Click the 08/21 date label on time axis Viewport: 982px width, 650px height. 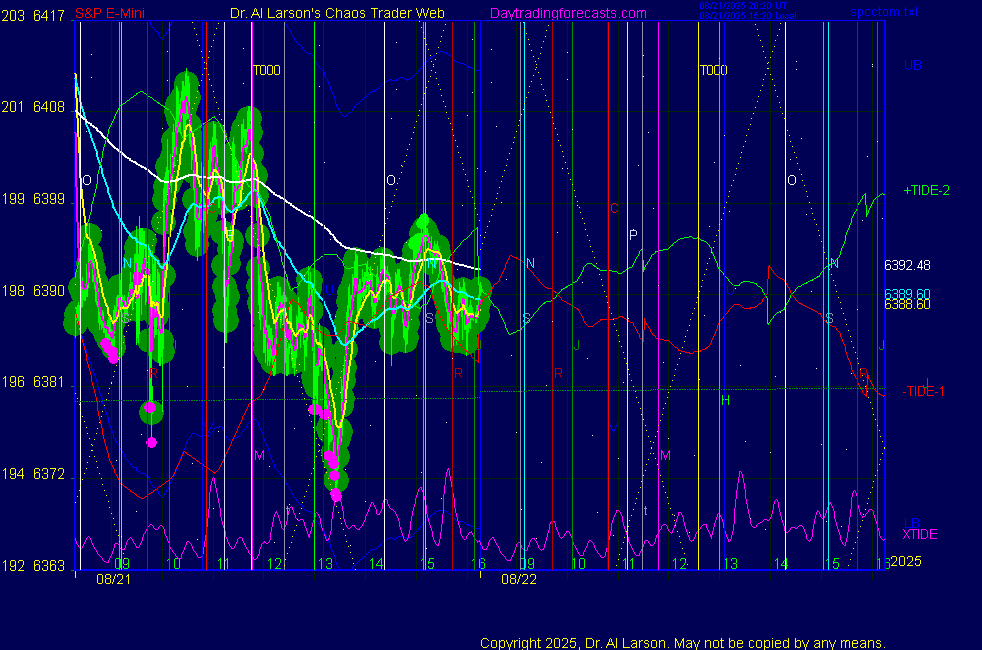113,579
